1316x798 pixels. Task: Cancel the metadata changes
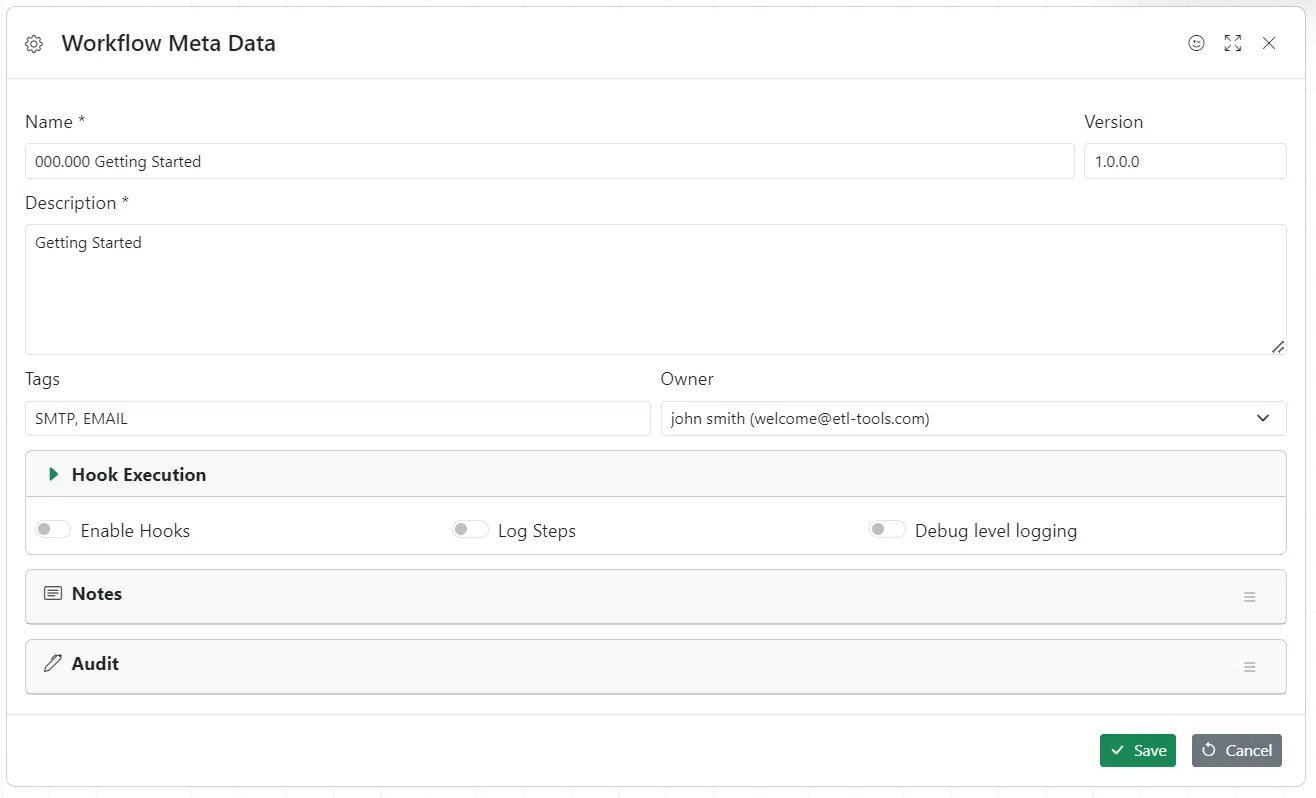pyautogui.click(x=1236, y=750)
